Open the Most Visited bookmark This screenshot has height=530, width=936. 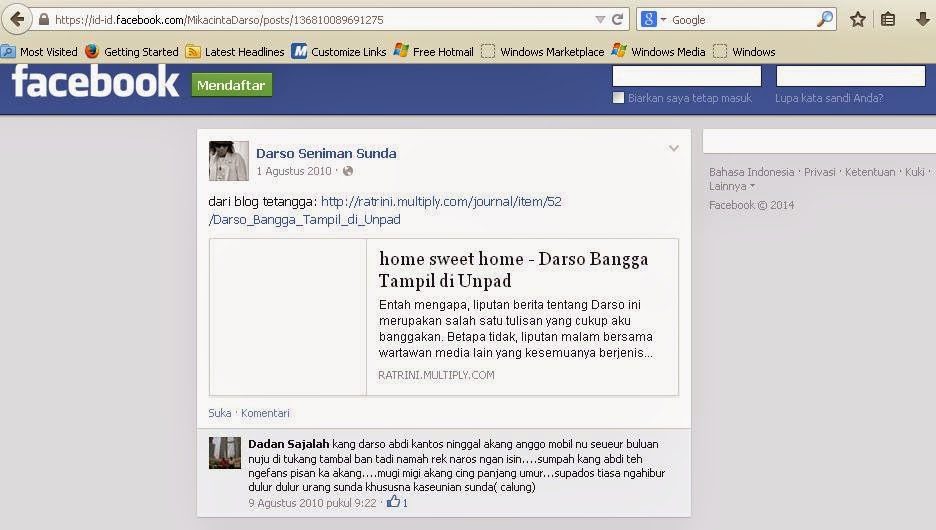39,52
